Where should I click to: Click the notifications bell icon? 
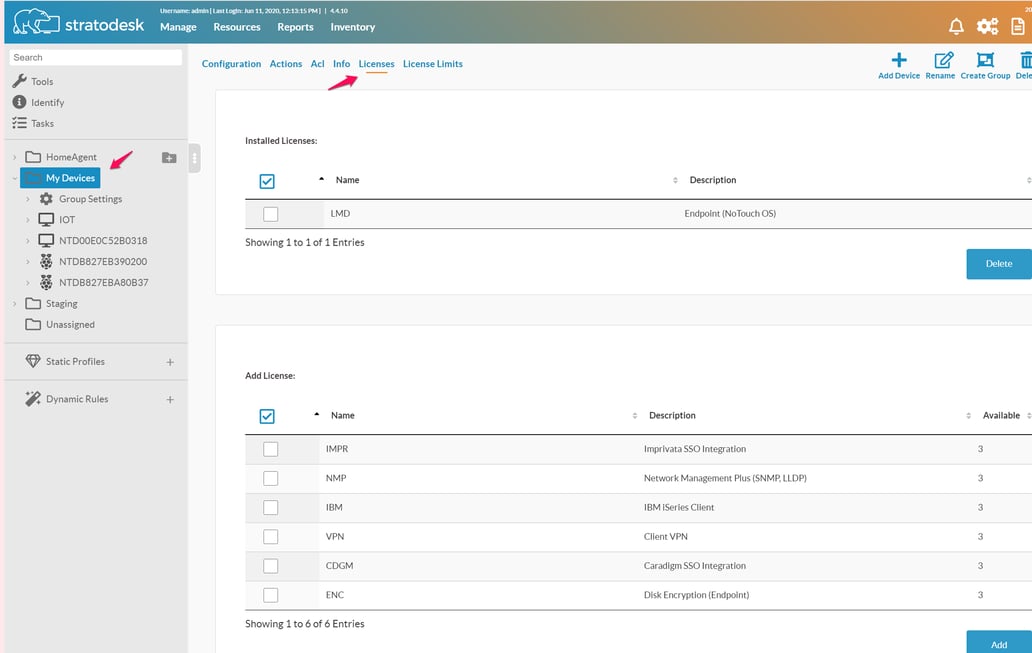coord(956,27)
